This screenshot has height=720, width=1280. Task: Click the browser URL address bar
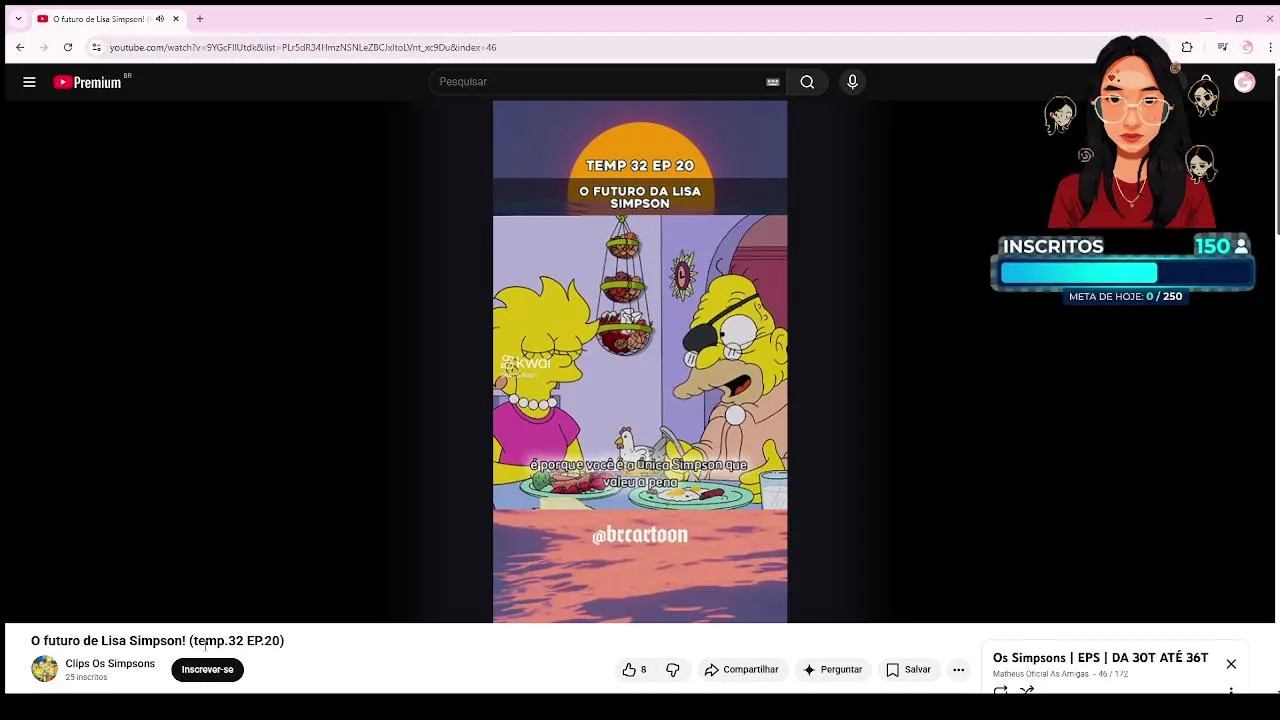pyautogui.click(x=620, y=47)
